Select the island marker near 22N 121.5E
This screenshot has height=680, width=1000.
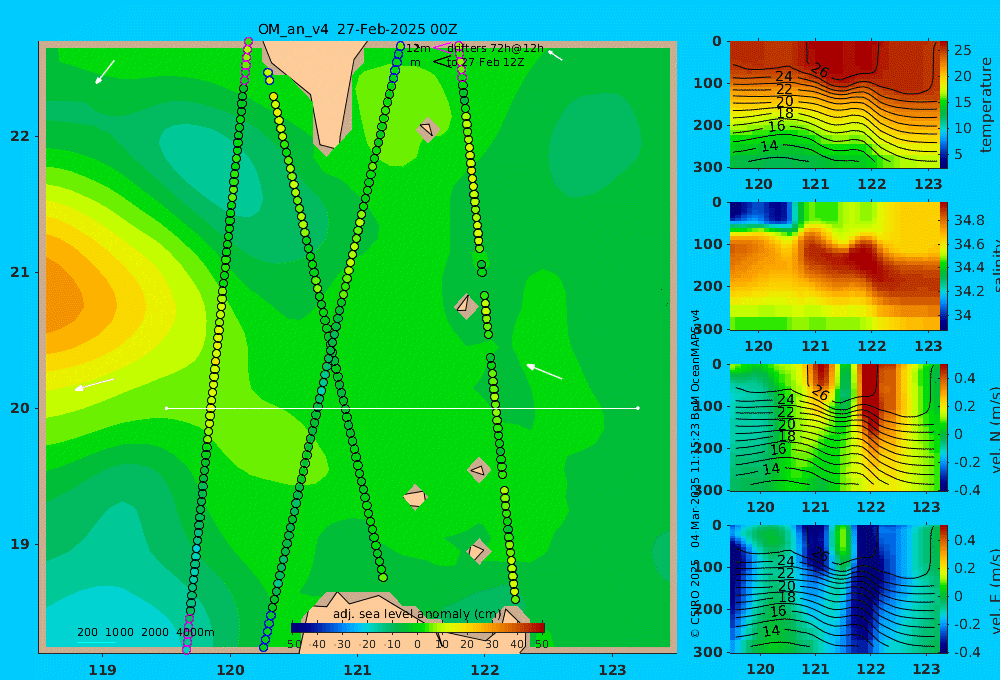[x=428, y=130]
